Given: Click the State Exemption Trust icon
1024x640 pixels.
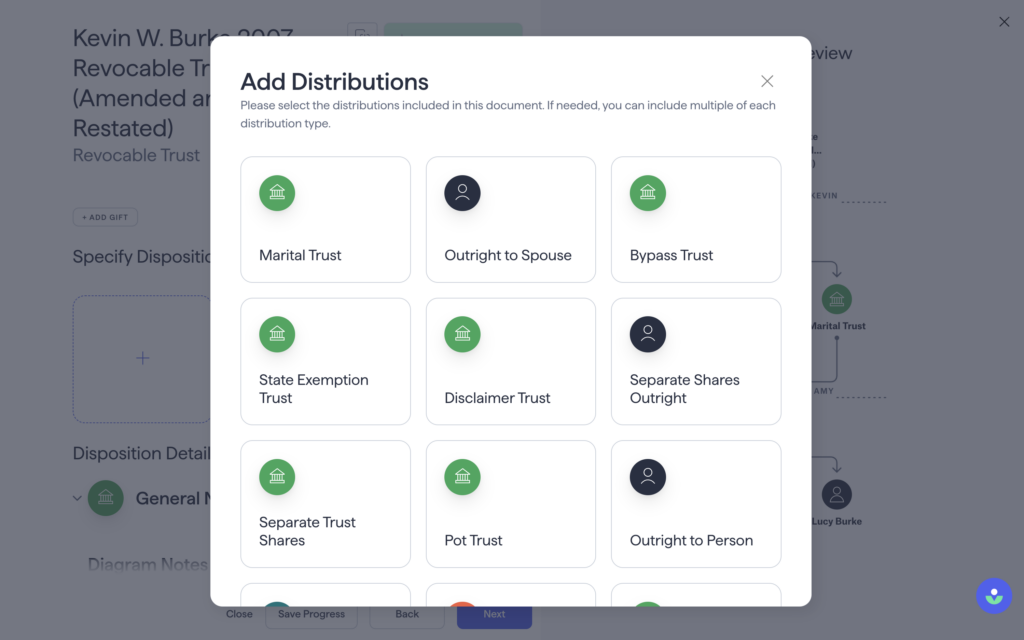Looking at the screenshot, I should tap(277, 334).
